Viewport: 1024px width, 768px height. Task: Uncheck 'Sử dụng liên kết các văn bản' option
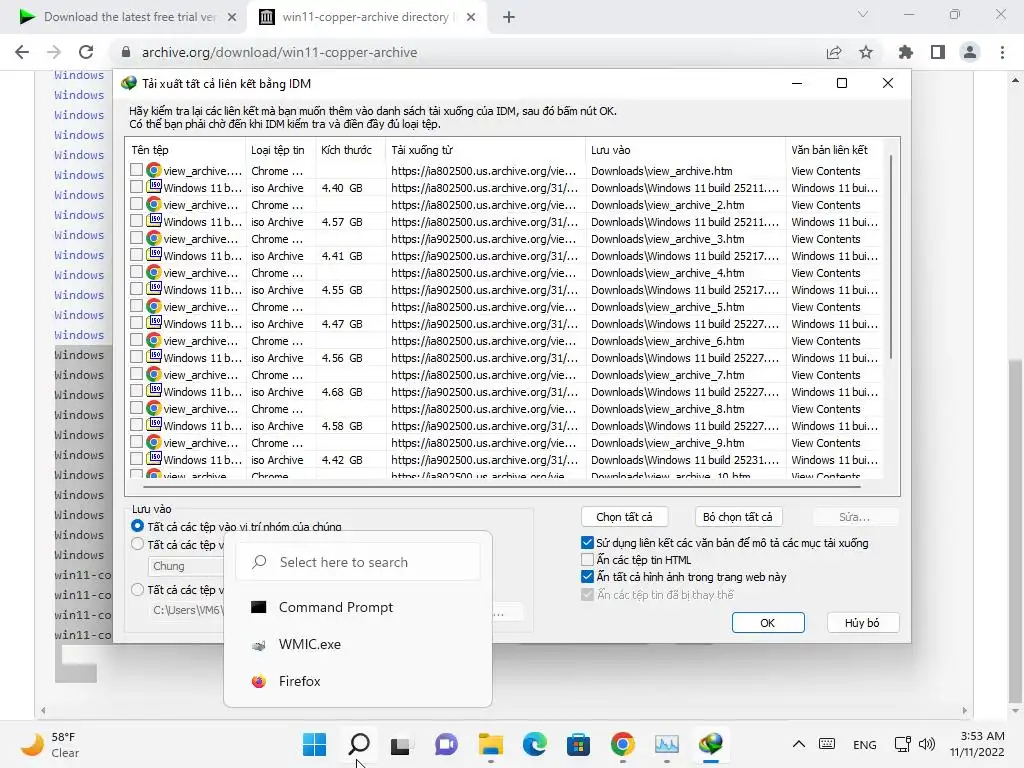[587, 543]
